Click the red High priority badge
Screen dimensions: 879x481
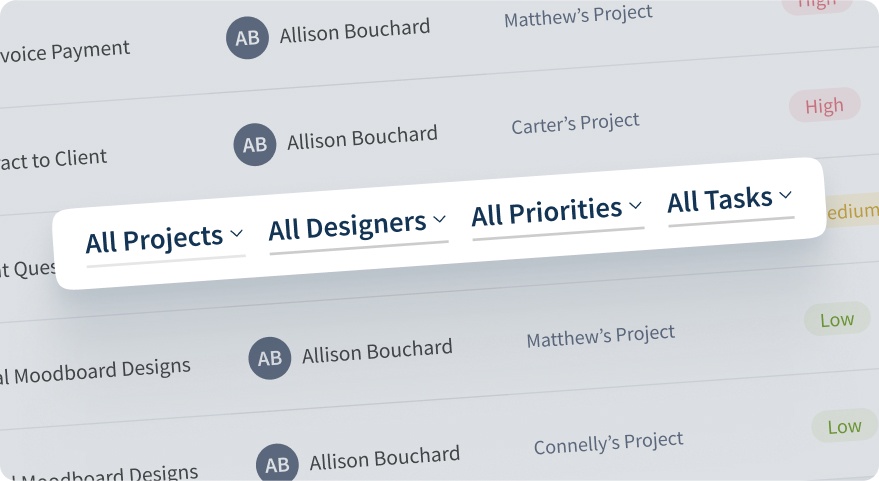coord(824,106)
